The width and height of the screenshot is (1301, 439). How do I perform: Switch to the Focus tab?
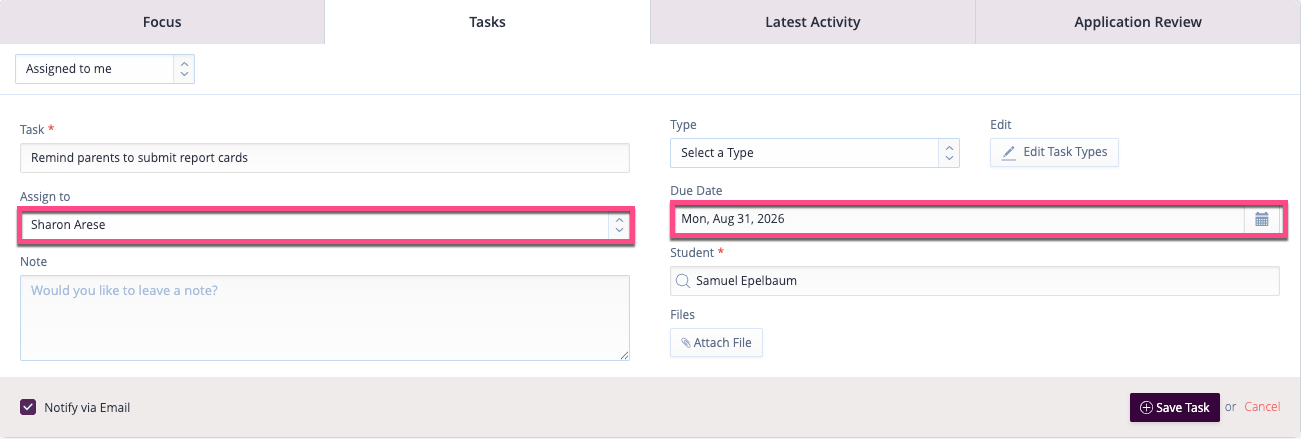coord(162,22)
